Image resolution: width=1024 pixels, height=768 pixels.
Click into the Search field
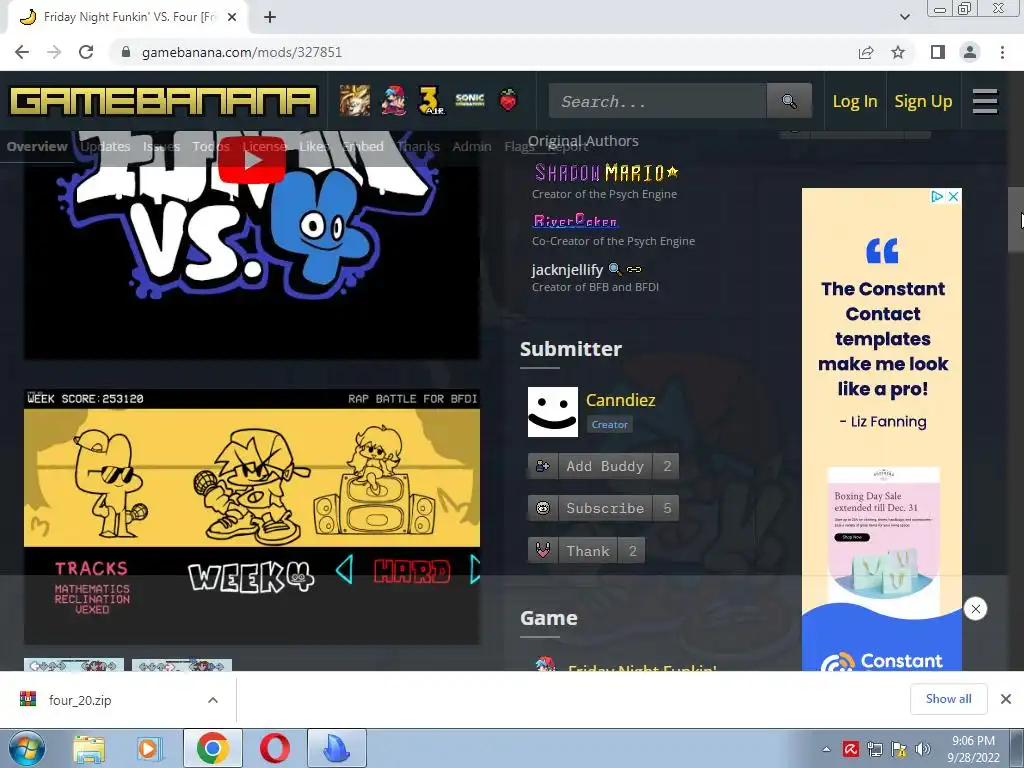[658, 101]
